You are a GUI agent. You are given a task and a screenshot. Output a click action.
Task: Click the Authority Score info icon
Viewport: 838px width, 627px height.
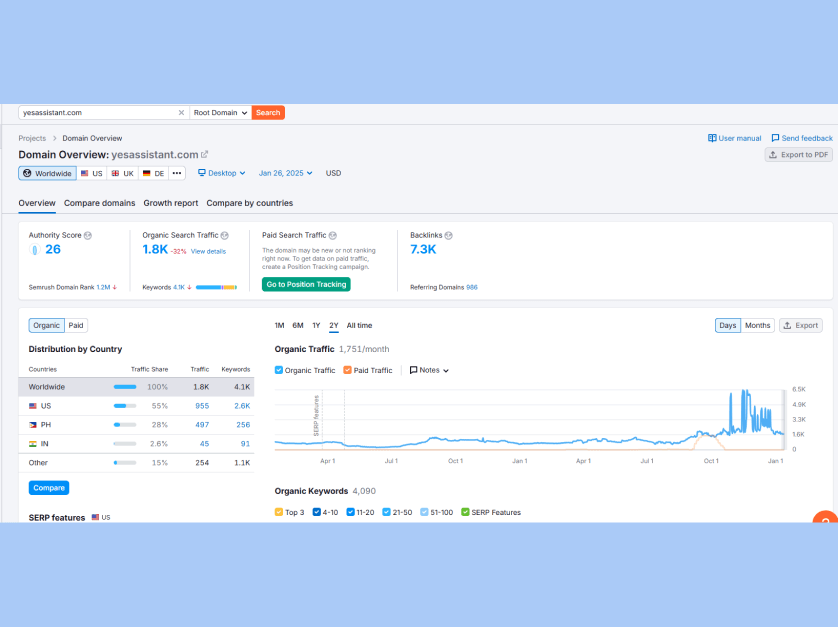[88, 236]
